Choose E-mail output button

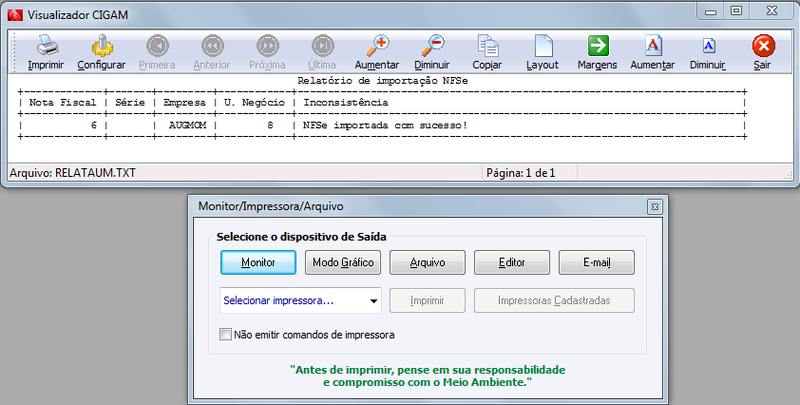point(597,263)
